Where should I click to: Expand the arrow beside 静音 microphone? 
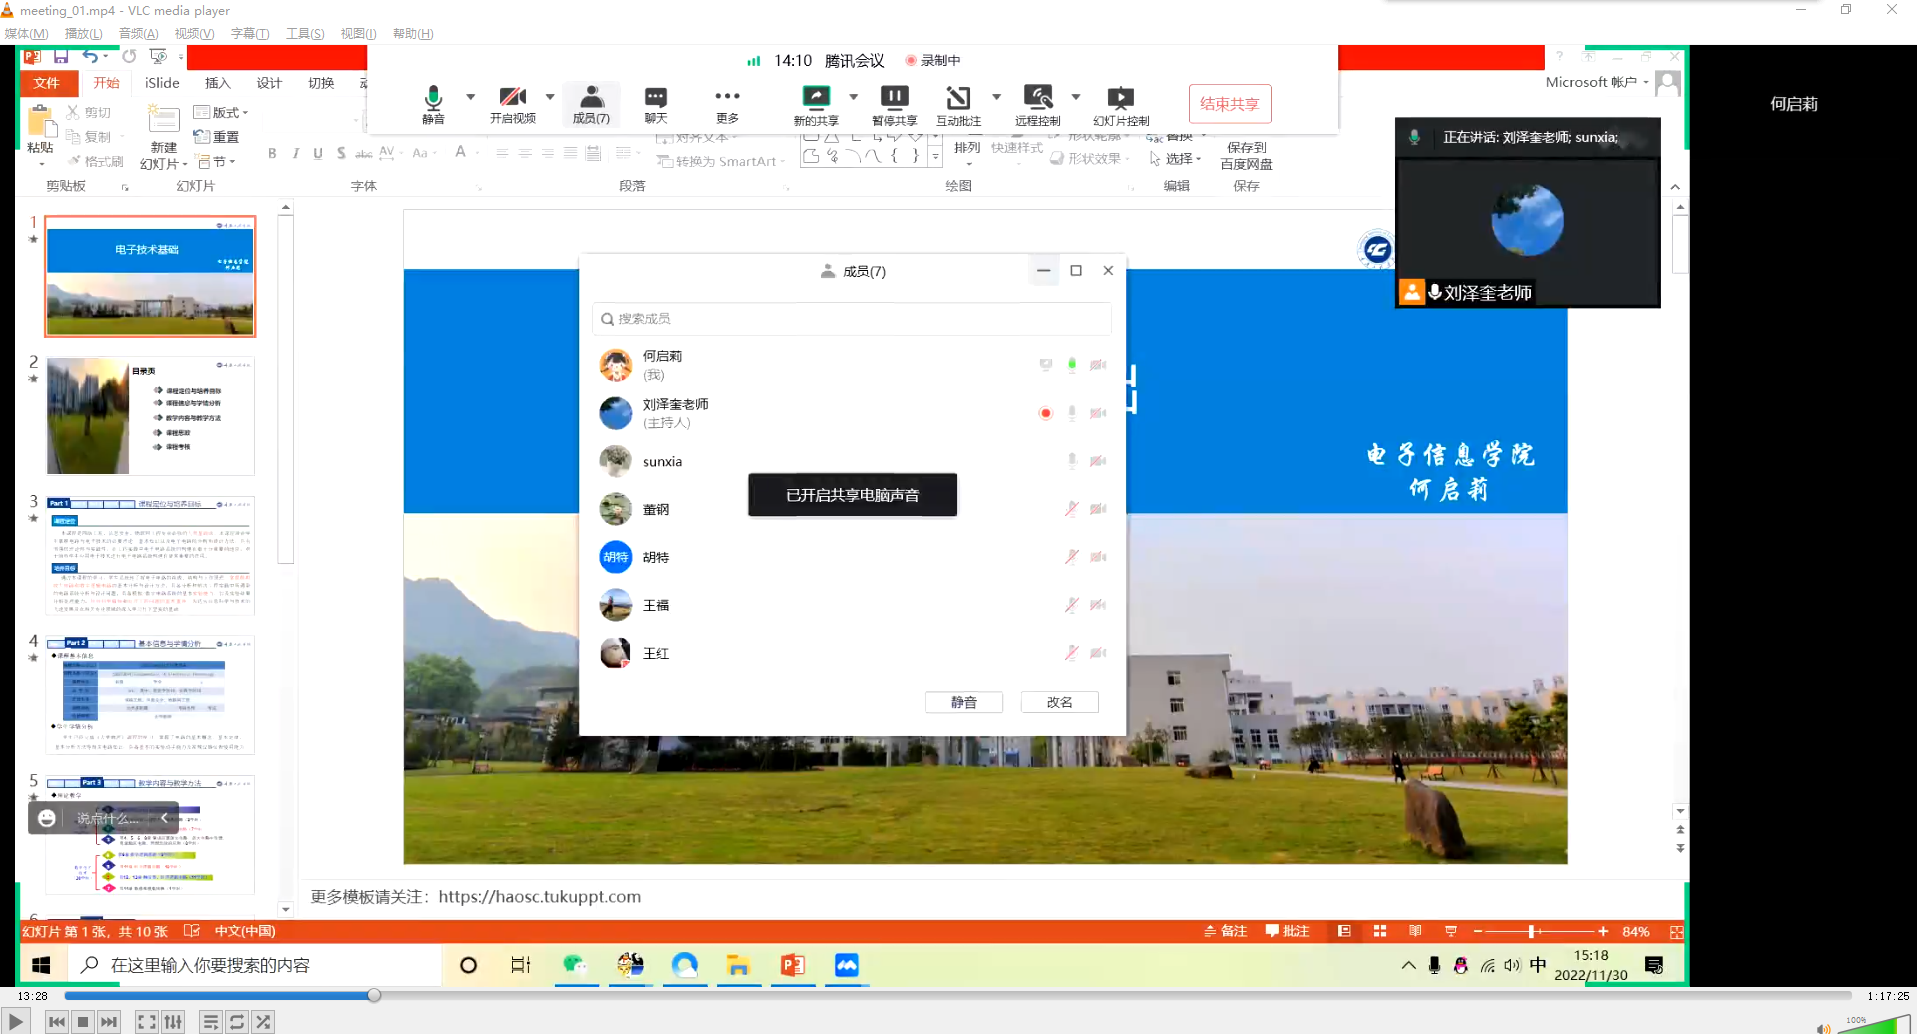point(470,97)
